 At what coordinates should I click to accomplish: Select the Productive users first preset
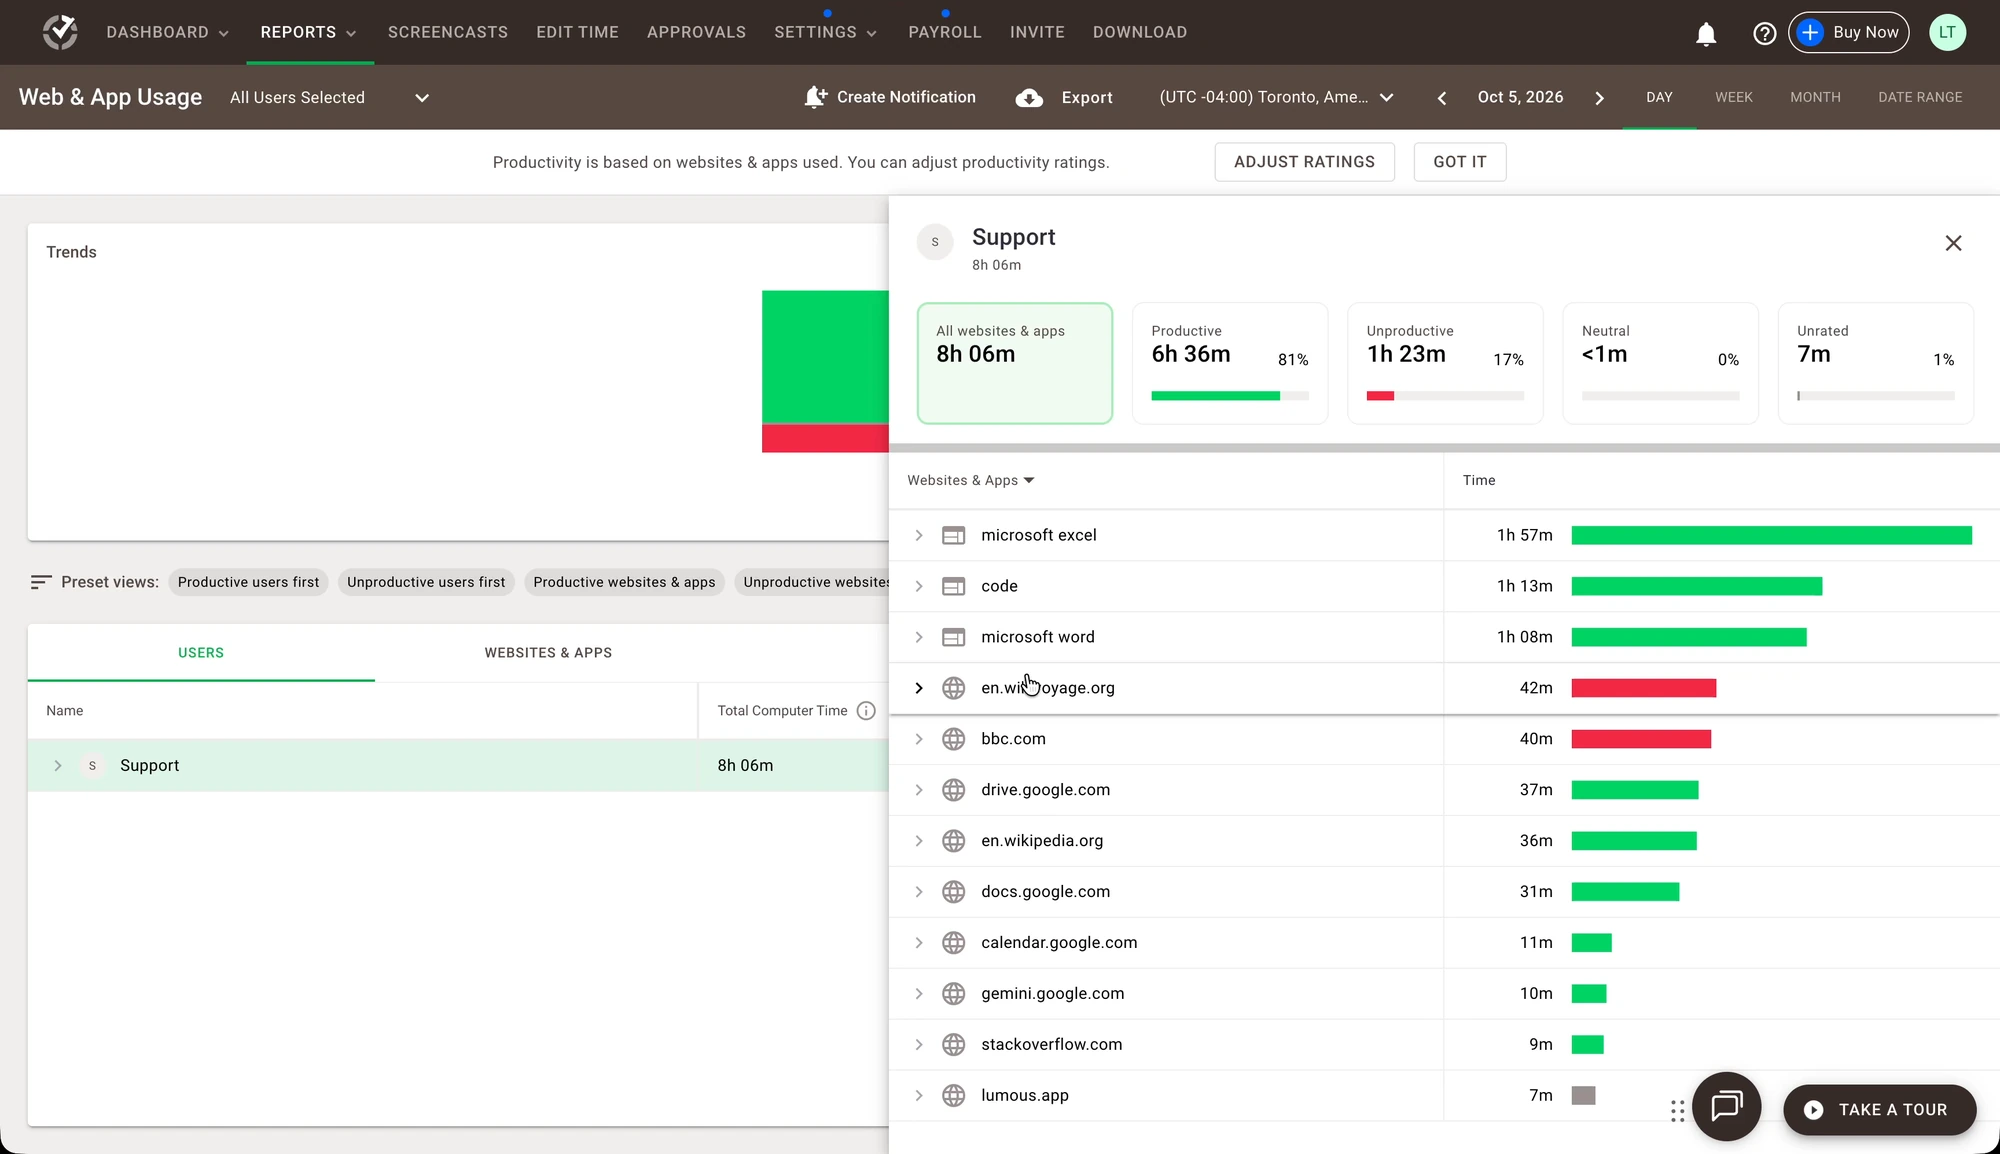(x=248, y=582)
